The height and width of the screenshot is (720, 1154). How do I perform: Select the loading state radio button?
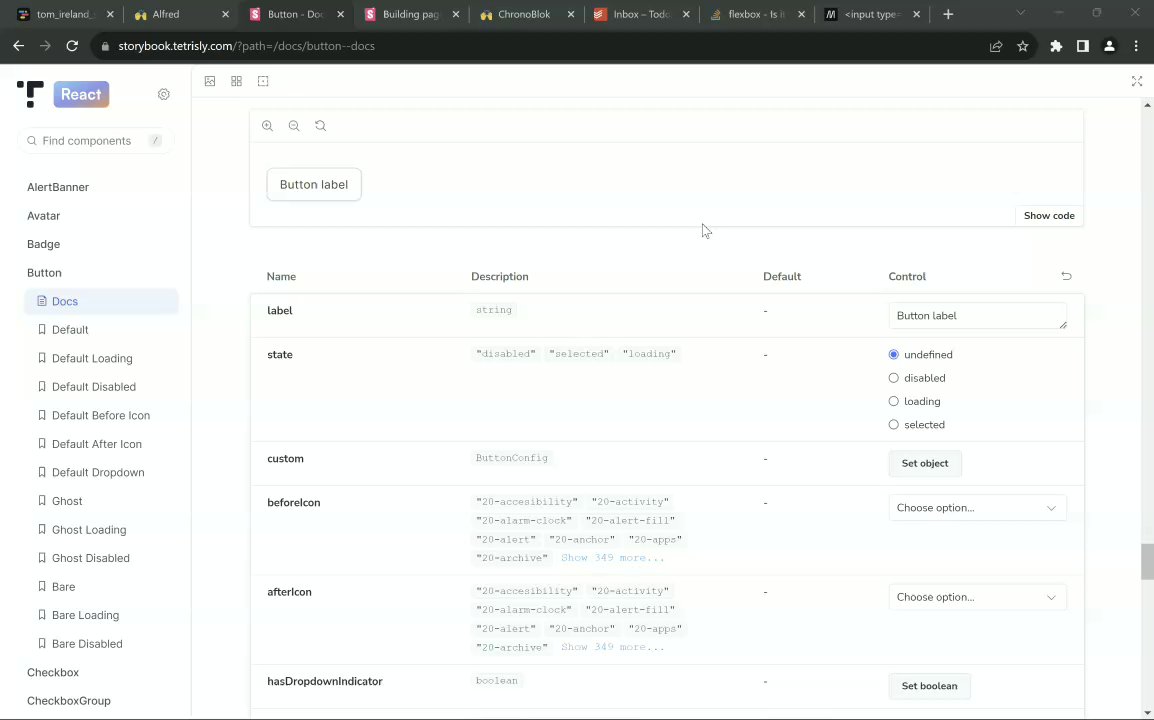894,401
